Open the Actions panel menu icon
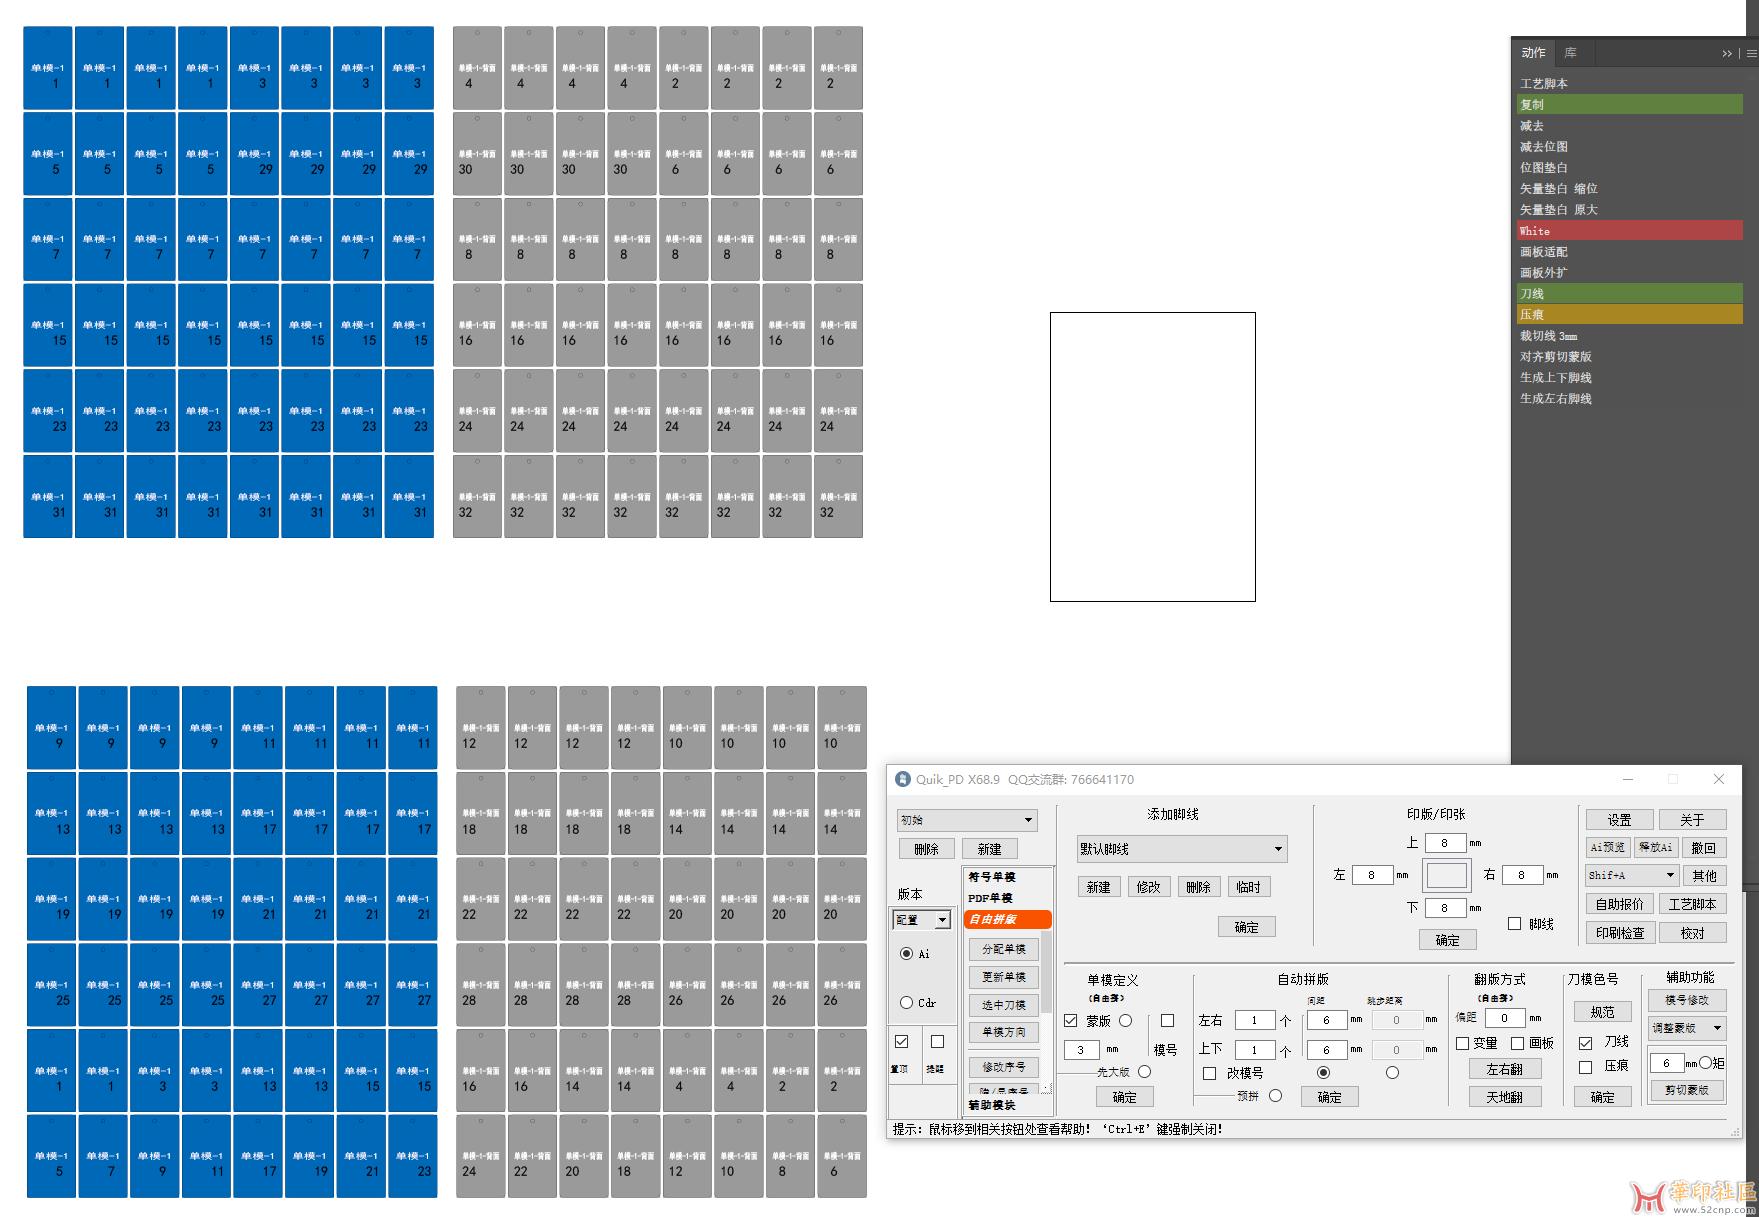 click(1751, 53)
